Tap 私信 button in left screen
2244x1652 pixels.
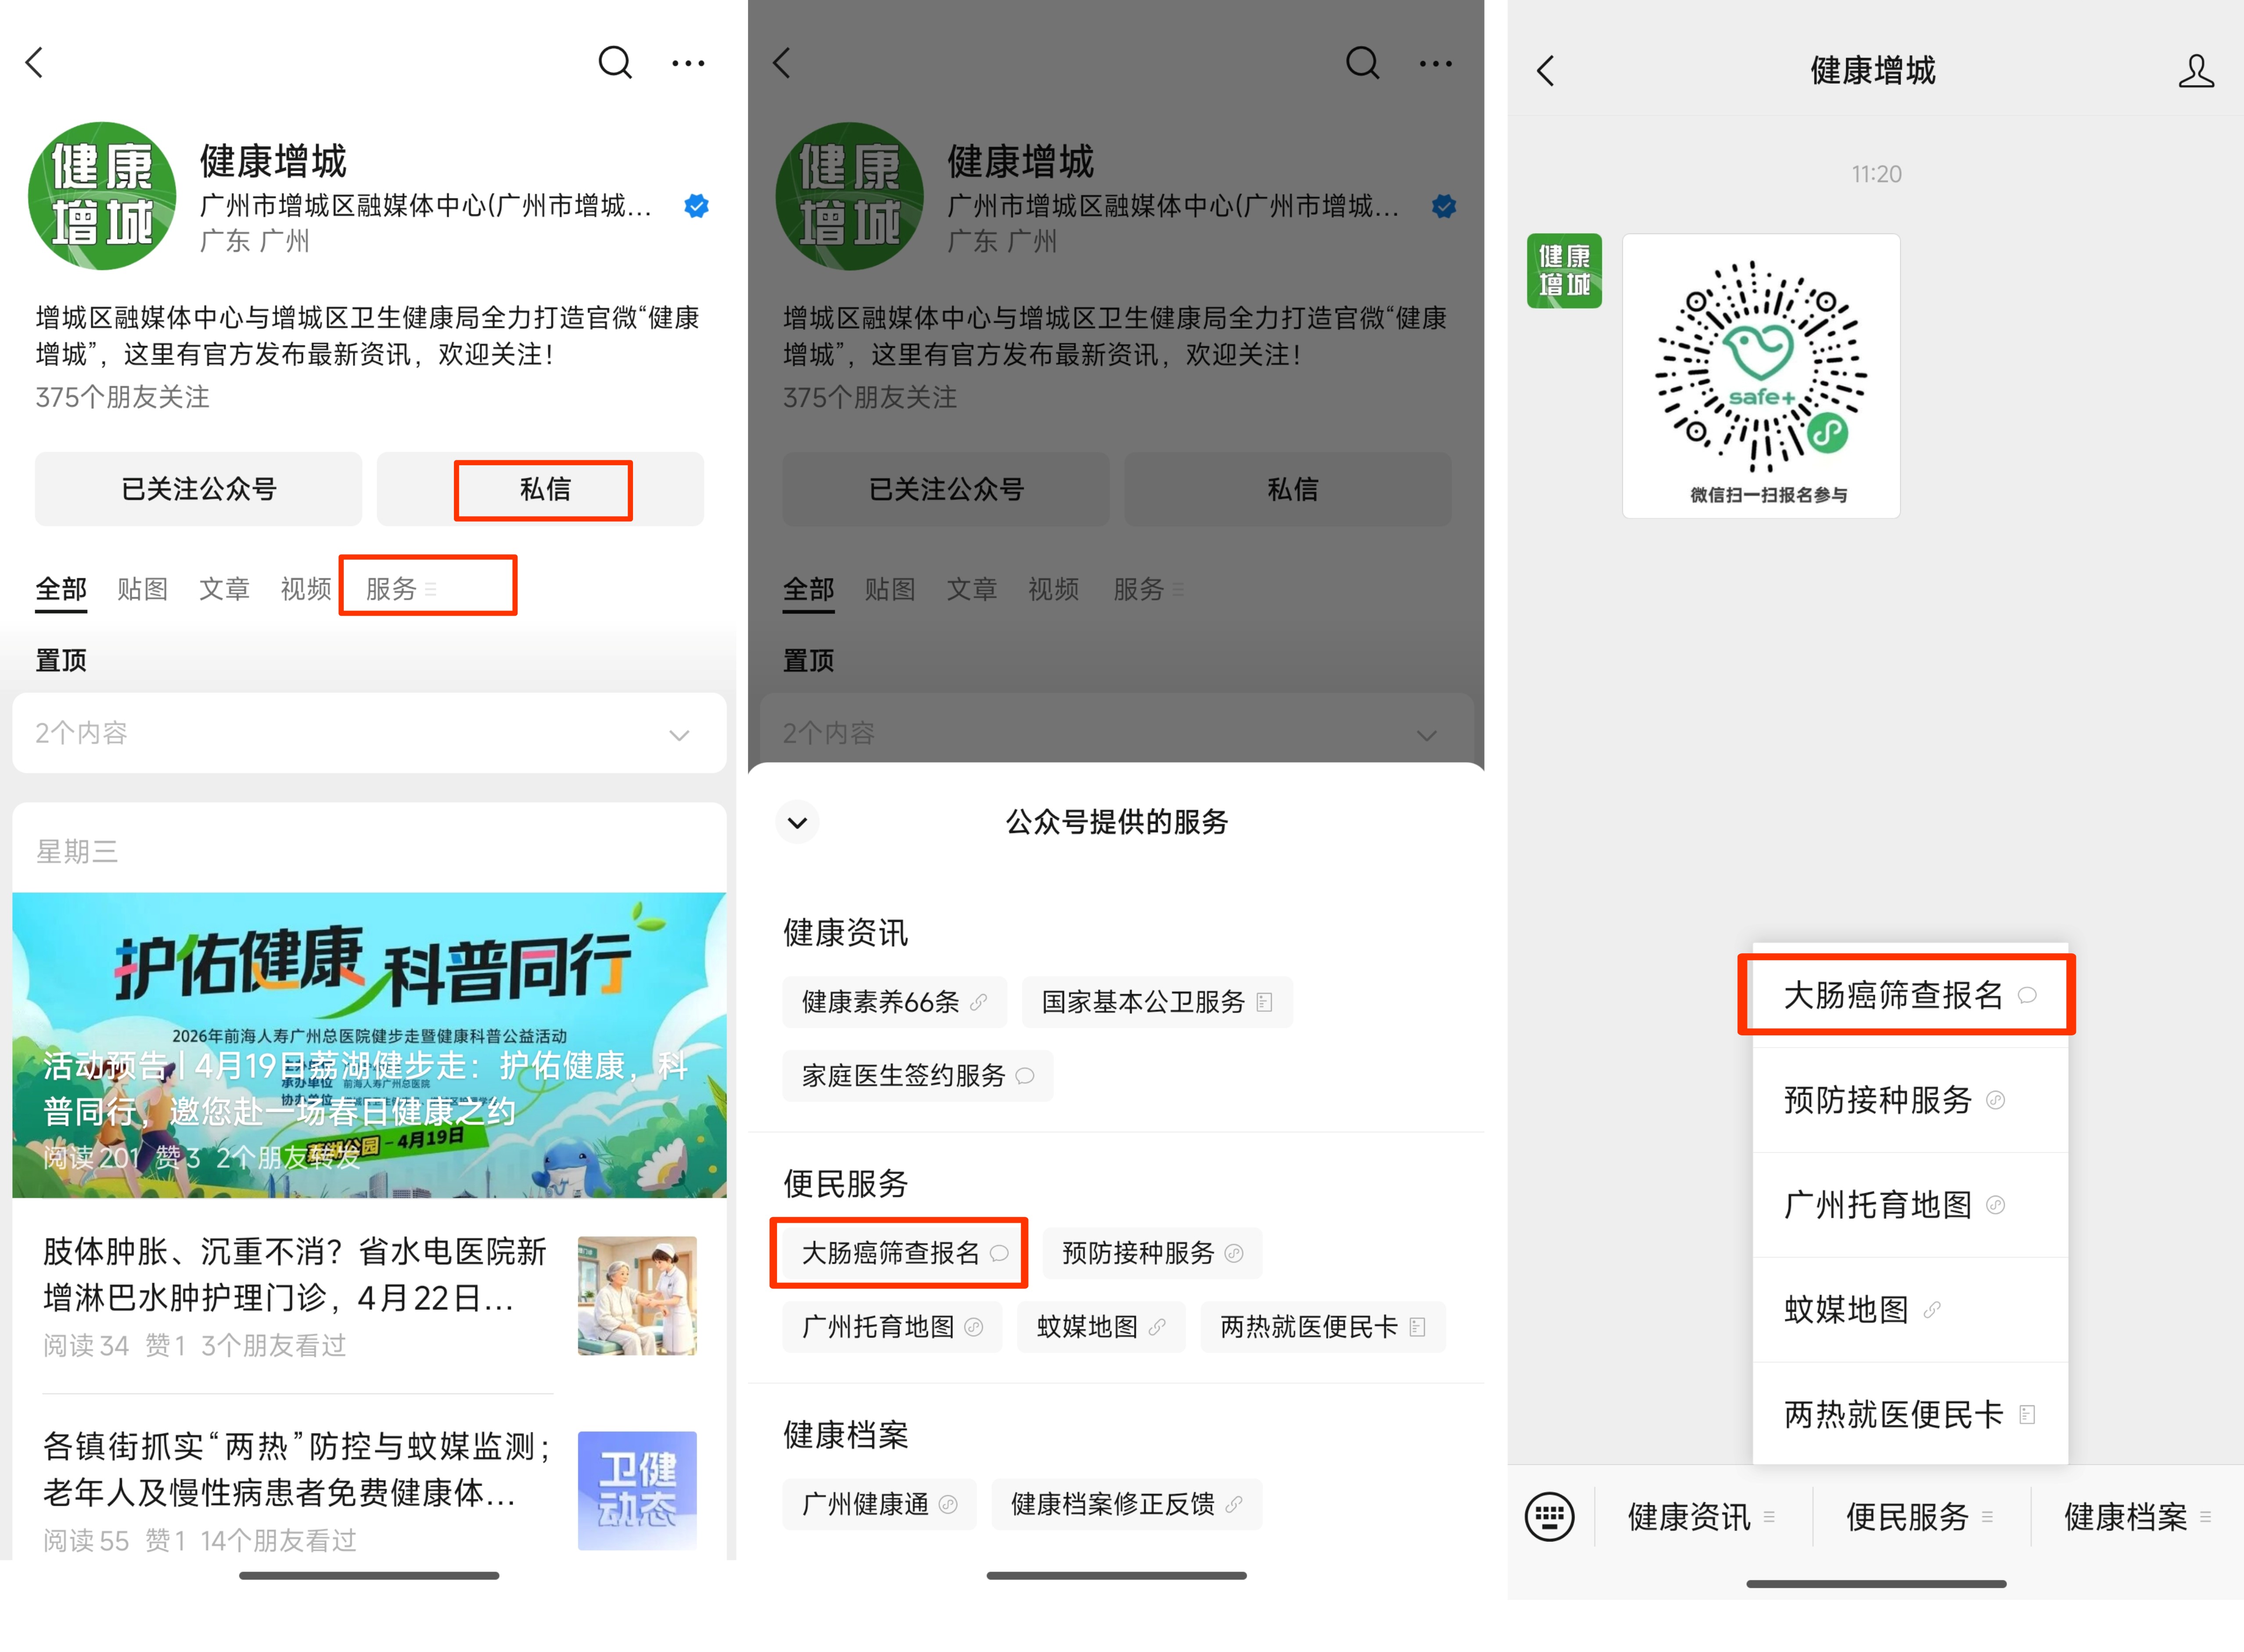[540, 489]
